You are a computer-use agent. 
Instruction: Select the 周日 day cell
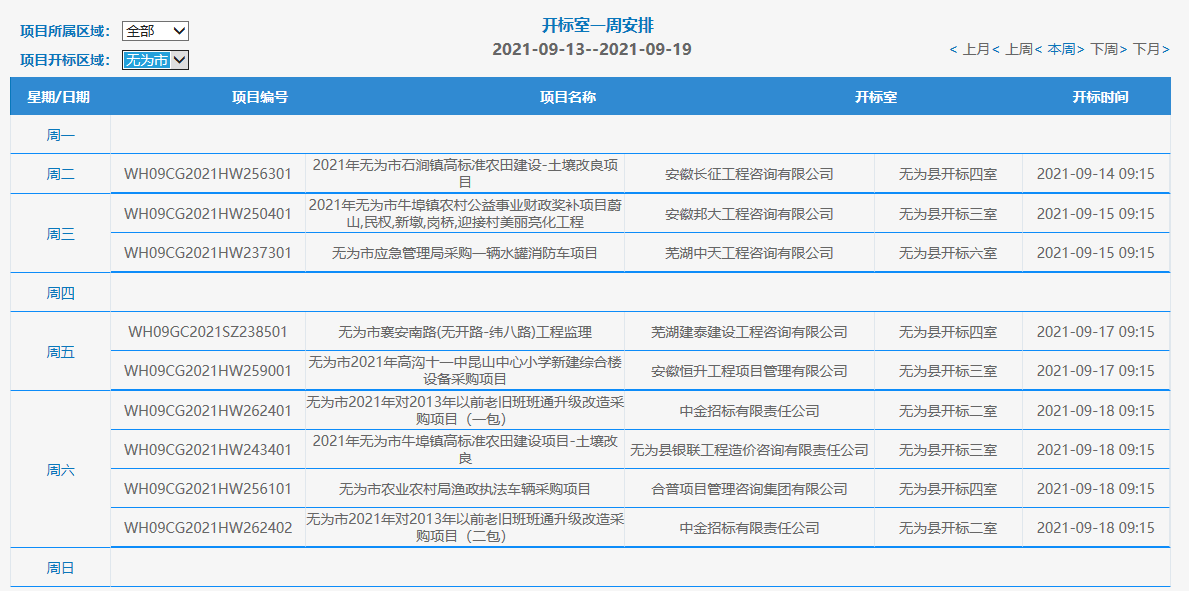(61, 567)
